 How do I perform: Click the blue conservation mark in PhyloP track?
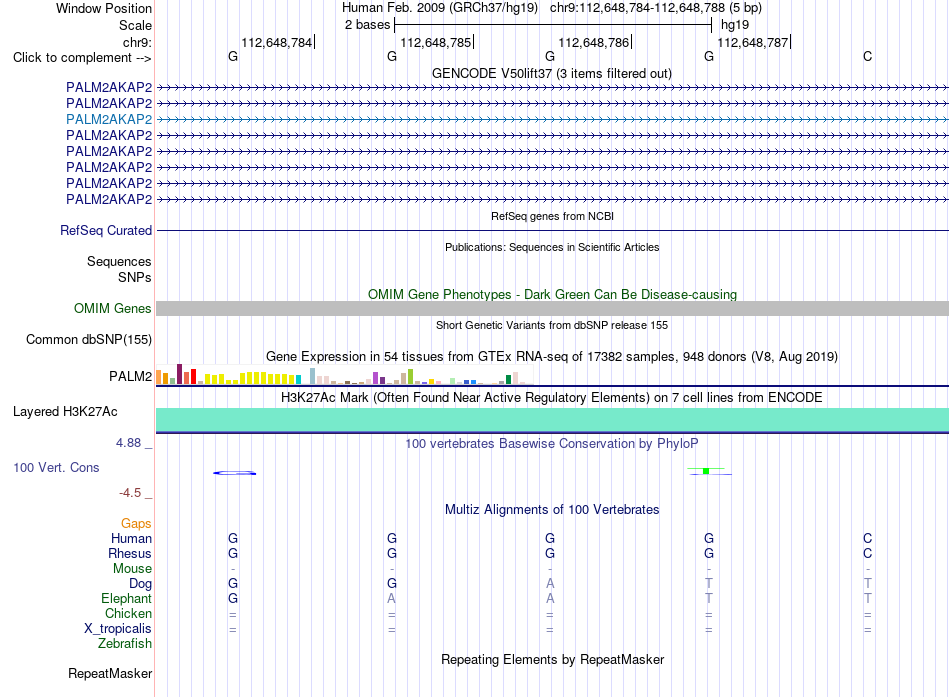pyautogui.click(x=235, y=473)
